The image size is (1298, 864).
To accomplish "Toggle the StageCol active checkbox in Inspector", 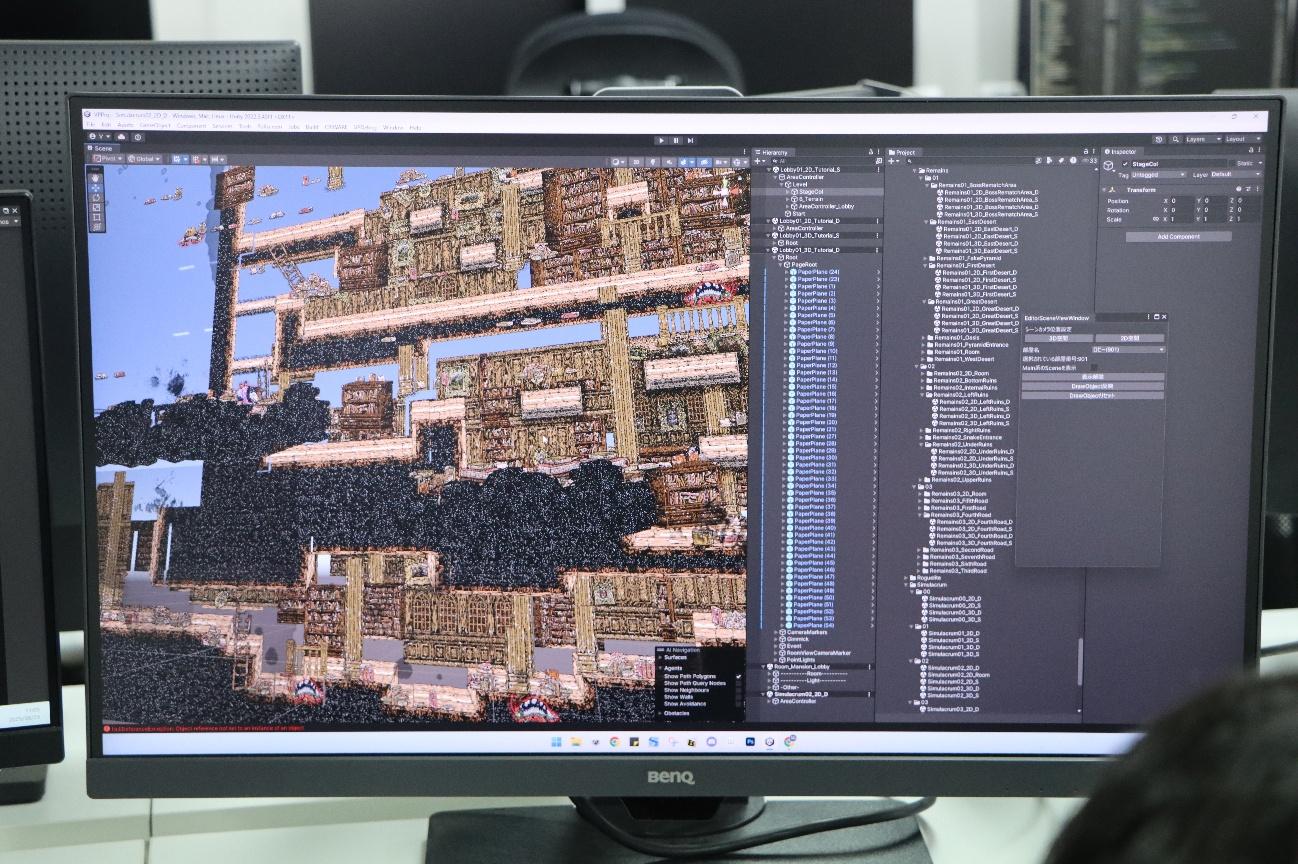I will [x=1125, y=164].
